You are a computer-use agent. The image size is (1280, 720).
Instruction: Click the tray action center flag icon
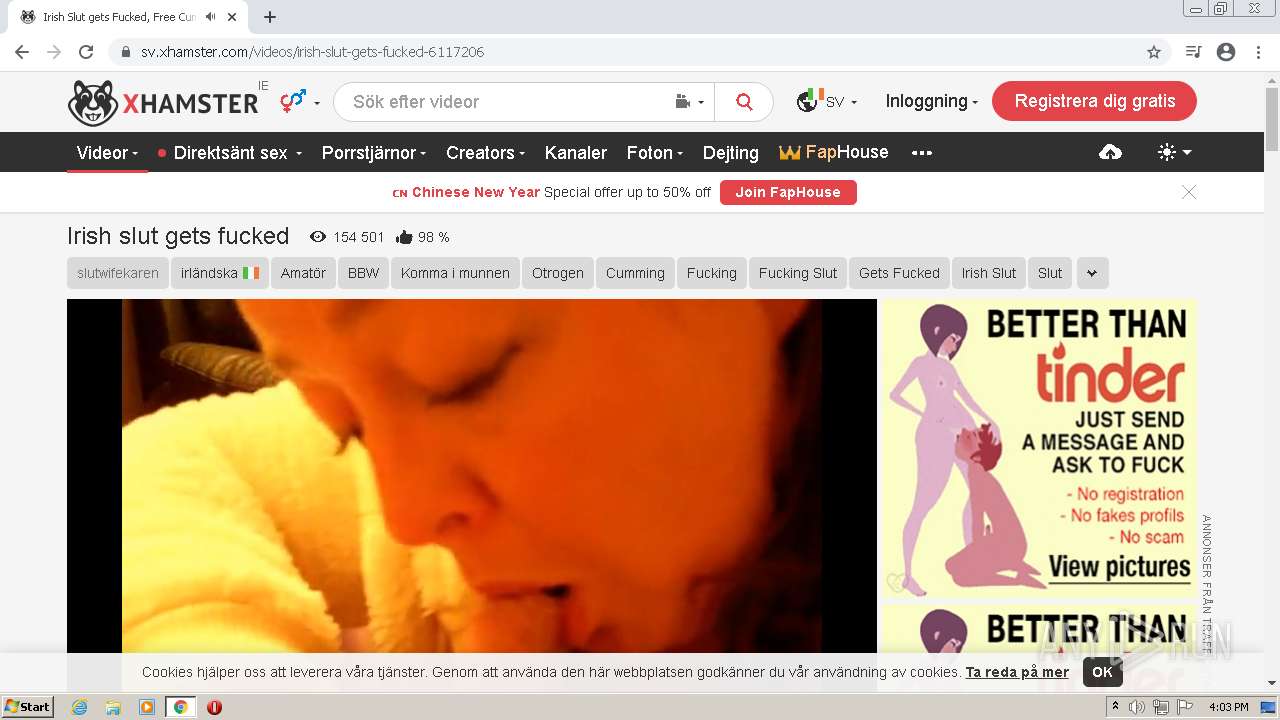[x=1185, y=707]
